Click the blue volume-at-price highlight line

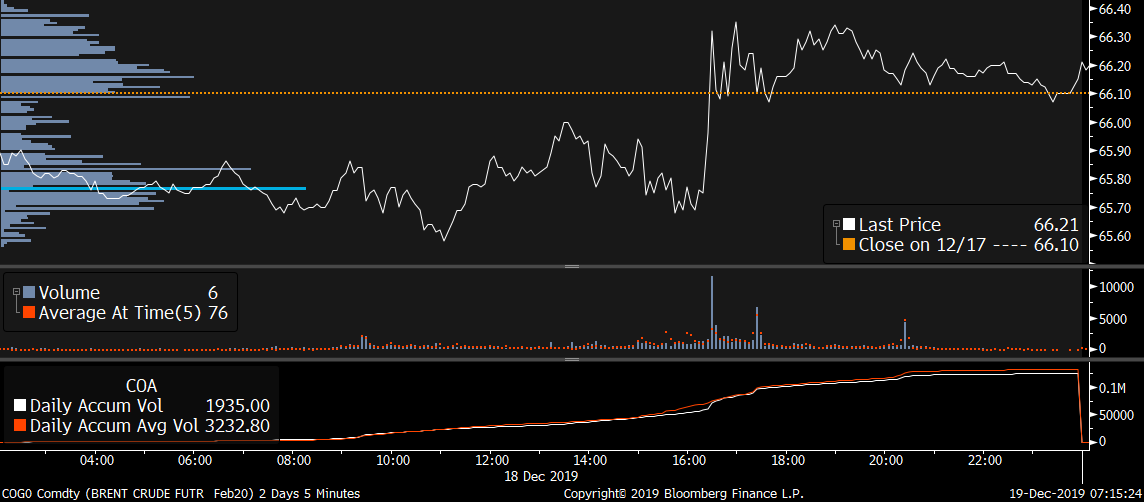[153, 188]
